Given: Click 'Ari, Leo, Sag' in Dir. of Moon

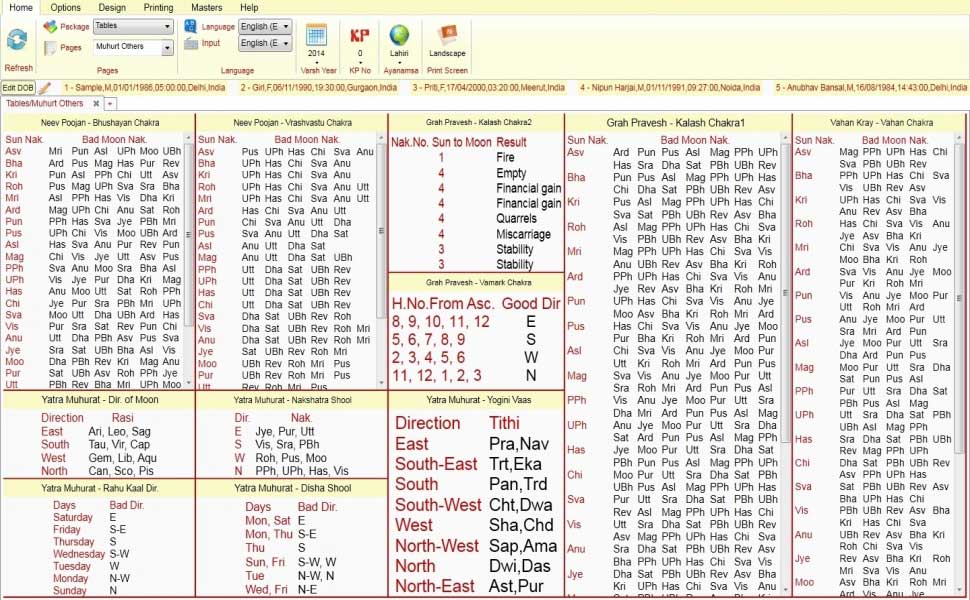Looking at the screenshot, I should pyautogui.click(x=119, y=432).
